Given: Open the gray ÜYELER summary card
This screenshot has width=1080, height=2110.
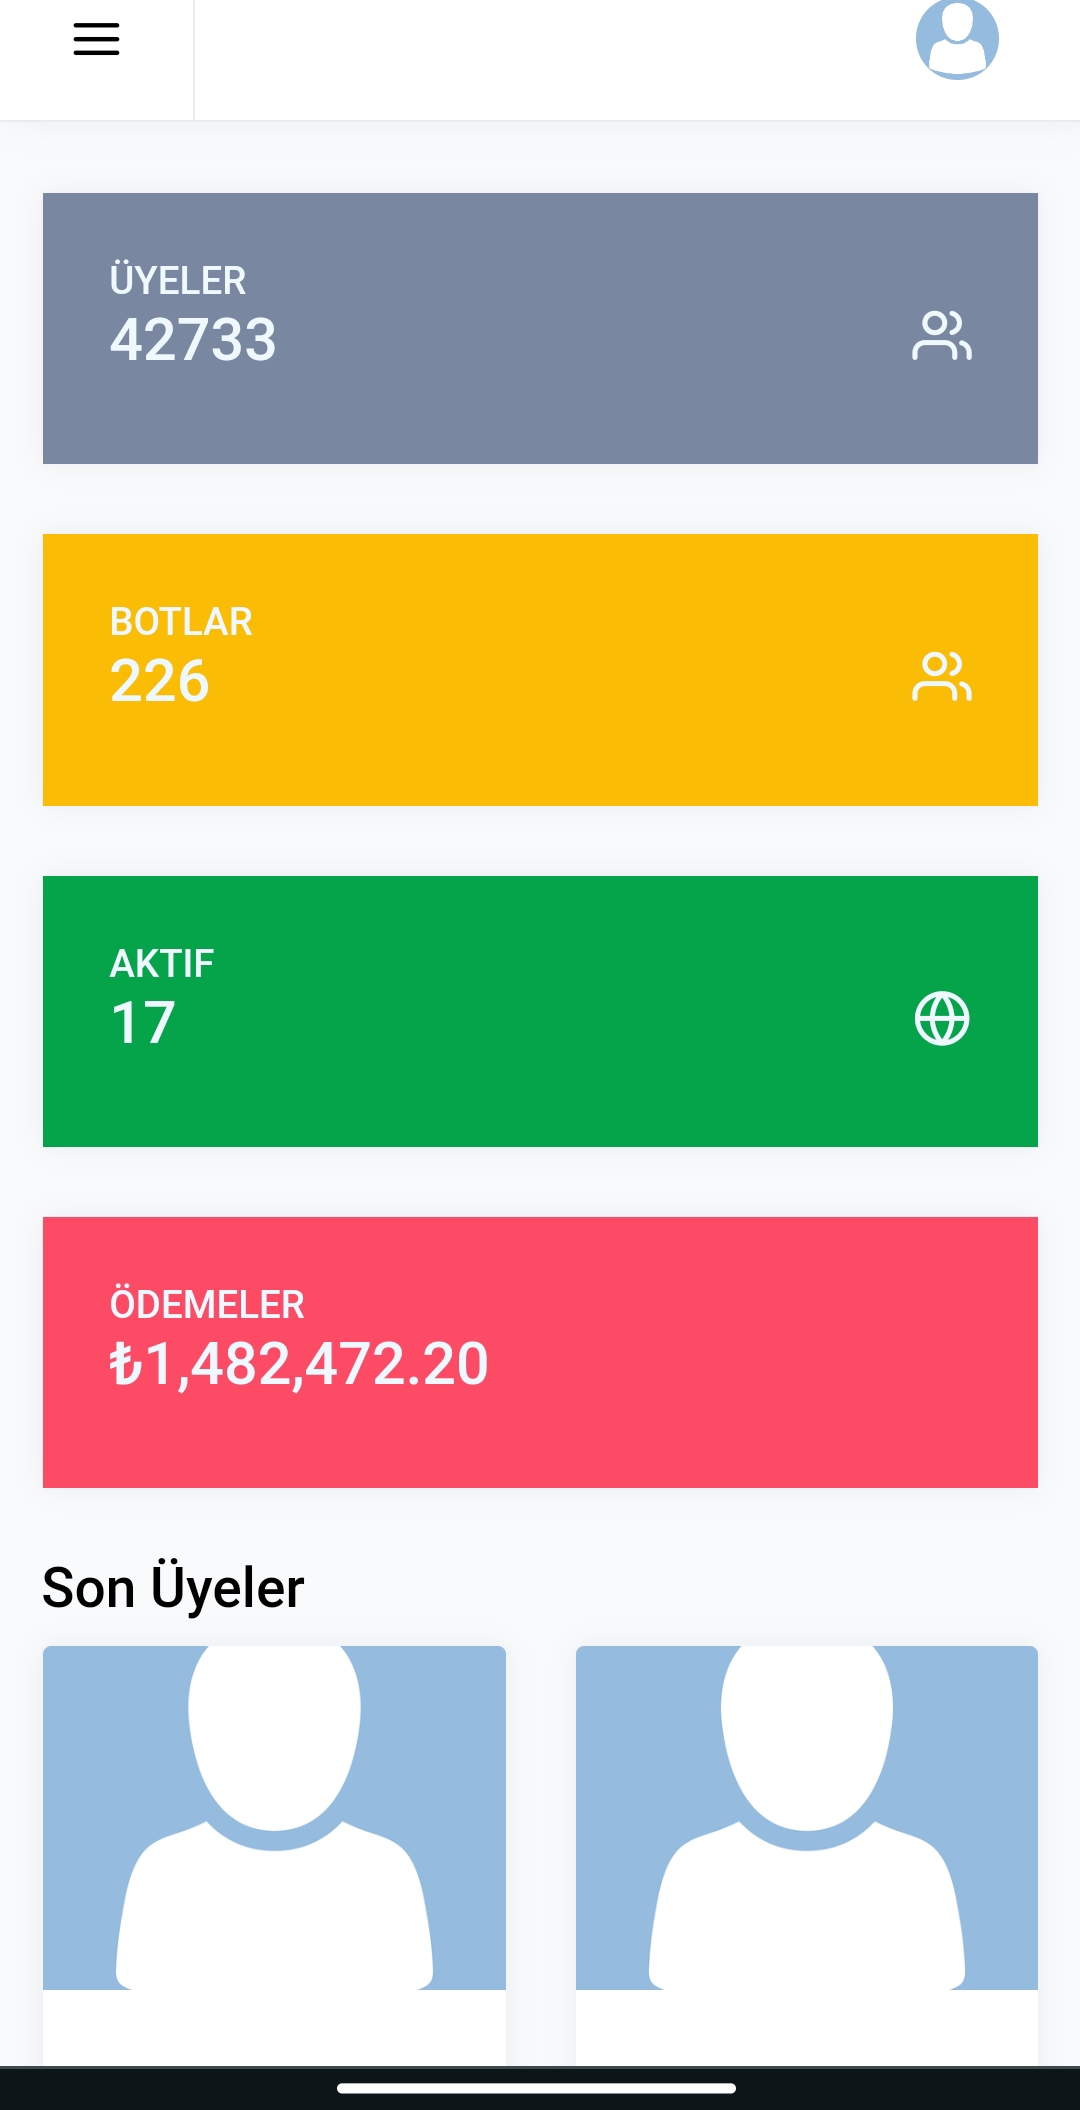Looking at the screenshot, I should [x=540, y=328].
